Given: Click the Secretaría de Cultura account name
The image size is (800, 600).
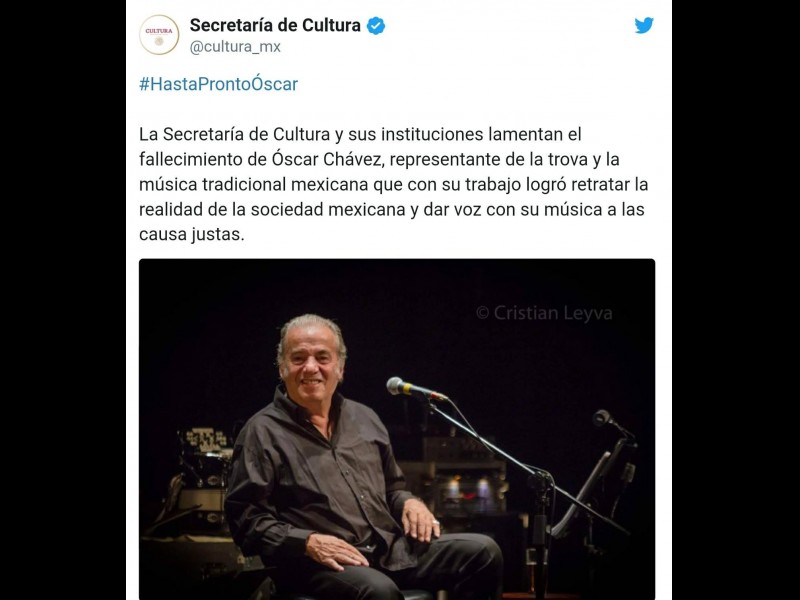Looking at the screenshot, I should [275, 25].
